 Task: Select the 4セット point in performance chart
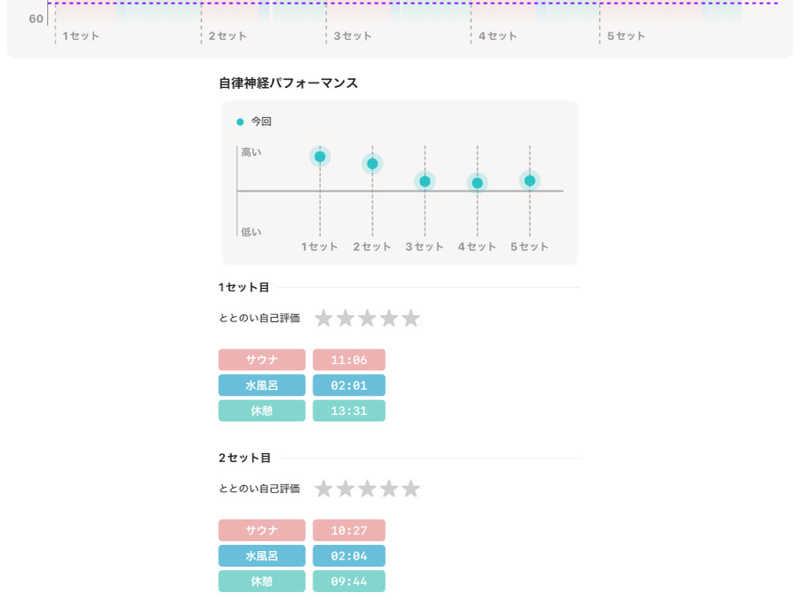(x=477, y=183)
